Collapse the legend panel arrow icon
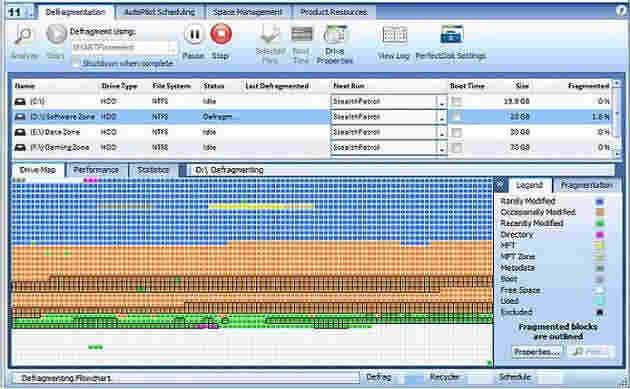 point(500,185)
